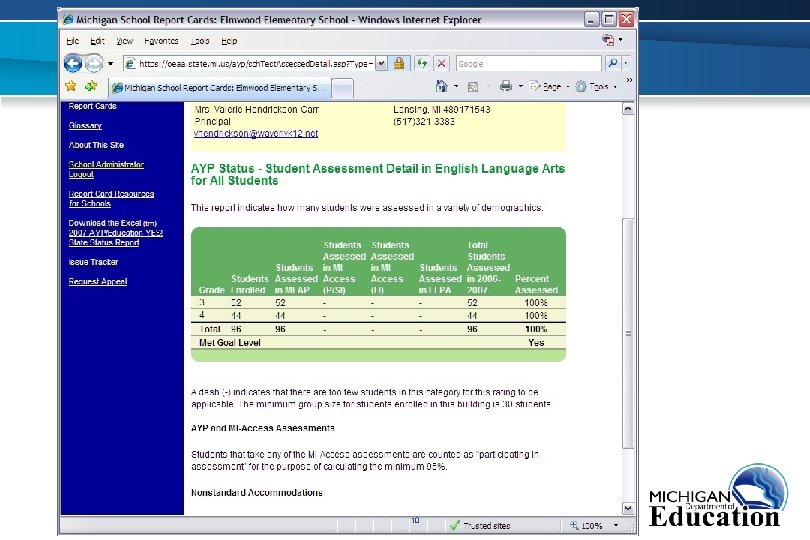Screen dimensions: 810x540
Task: Open the File menu
Action: coord(72,41)
